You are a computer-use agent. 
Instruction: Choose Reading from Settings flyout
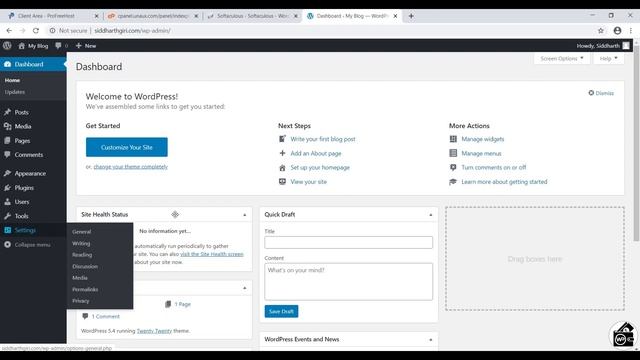tap(82, 254)
